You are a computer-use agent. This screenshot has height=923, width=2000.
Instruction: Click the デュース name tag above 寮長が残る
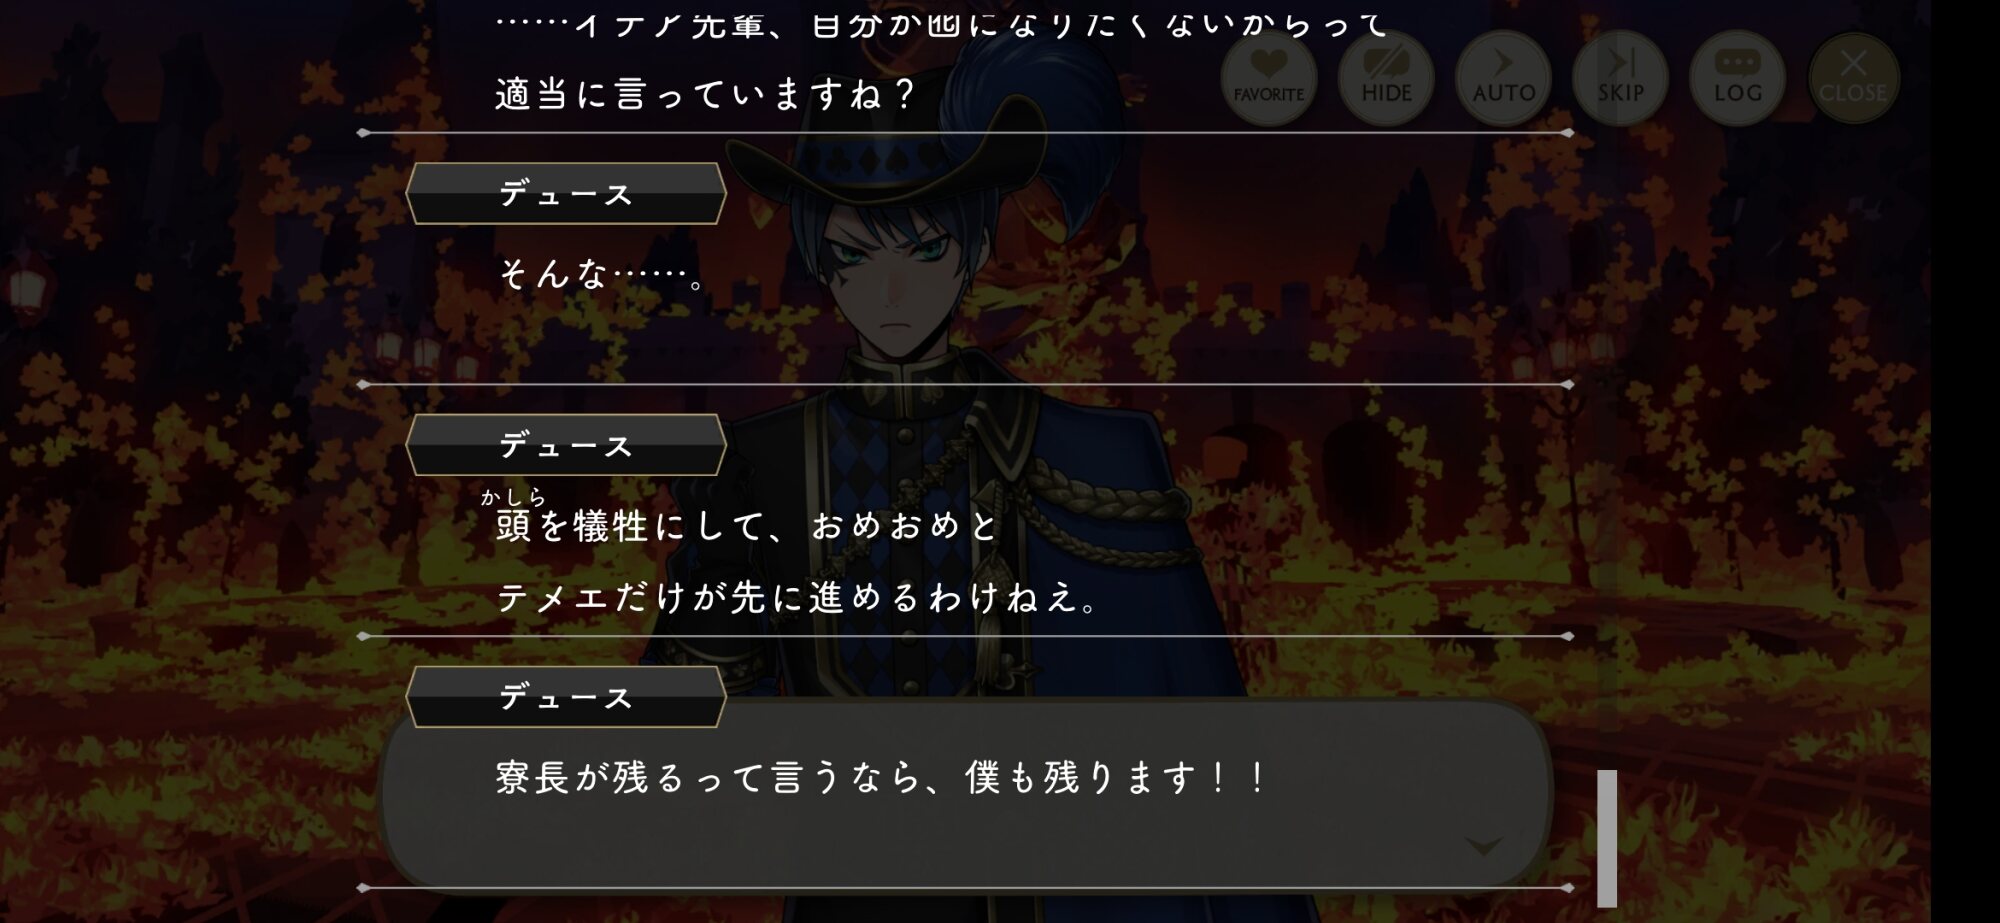tap(566, 696)
